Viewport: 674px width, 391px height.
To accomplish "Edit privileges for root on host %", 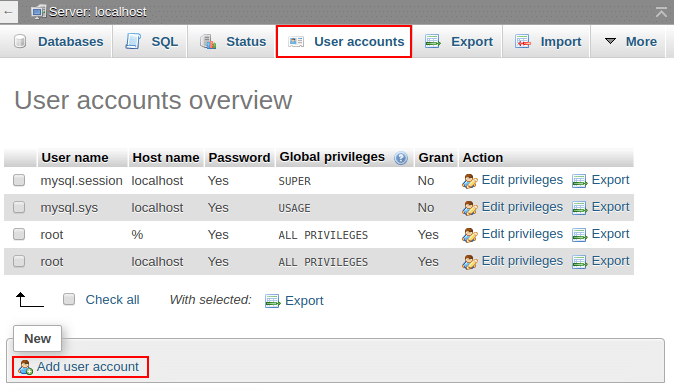I will tap(522, 234).
